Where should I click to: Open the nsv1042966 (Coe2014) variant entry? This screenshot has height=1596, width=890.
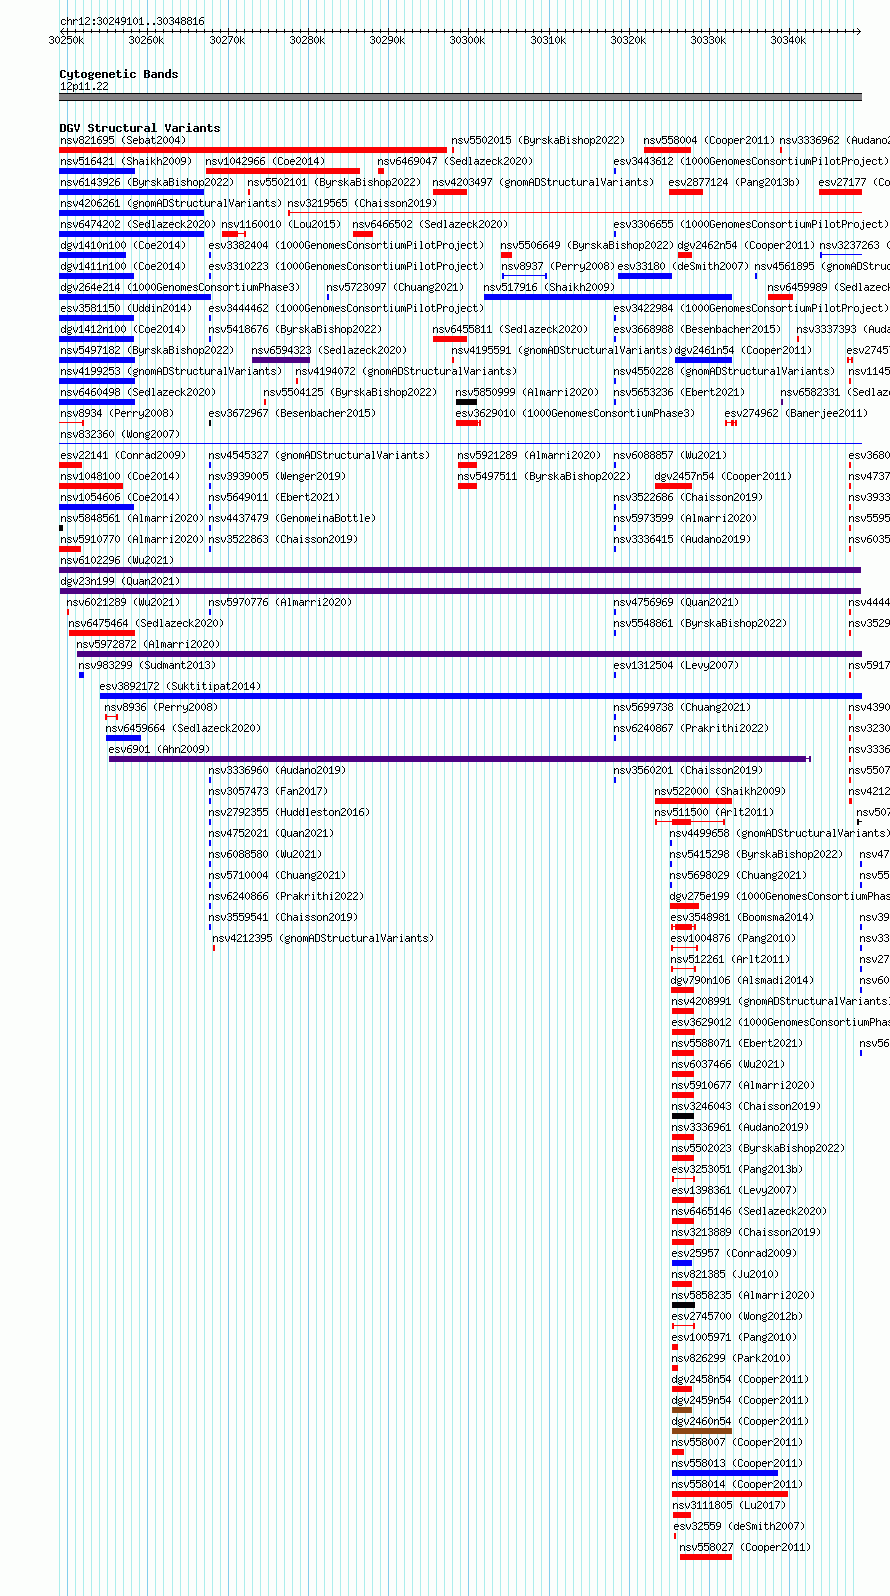pos(265,161)
